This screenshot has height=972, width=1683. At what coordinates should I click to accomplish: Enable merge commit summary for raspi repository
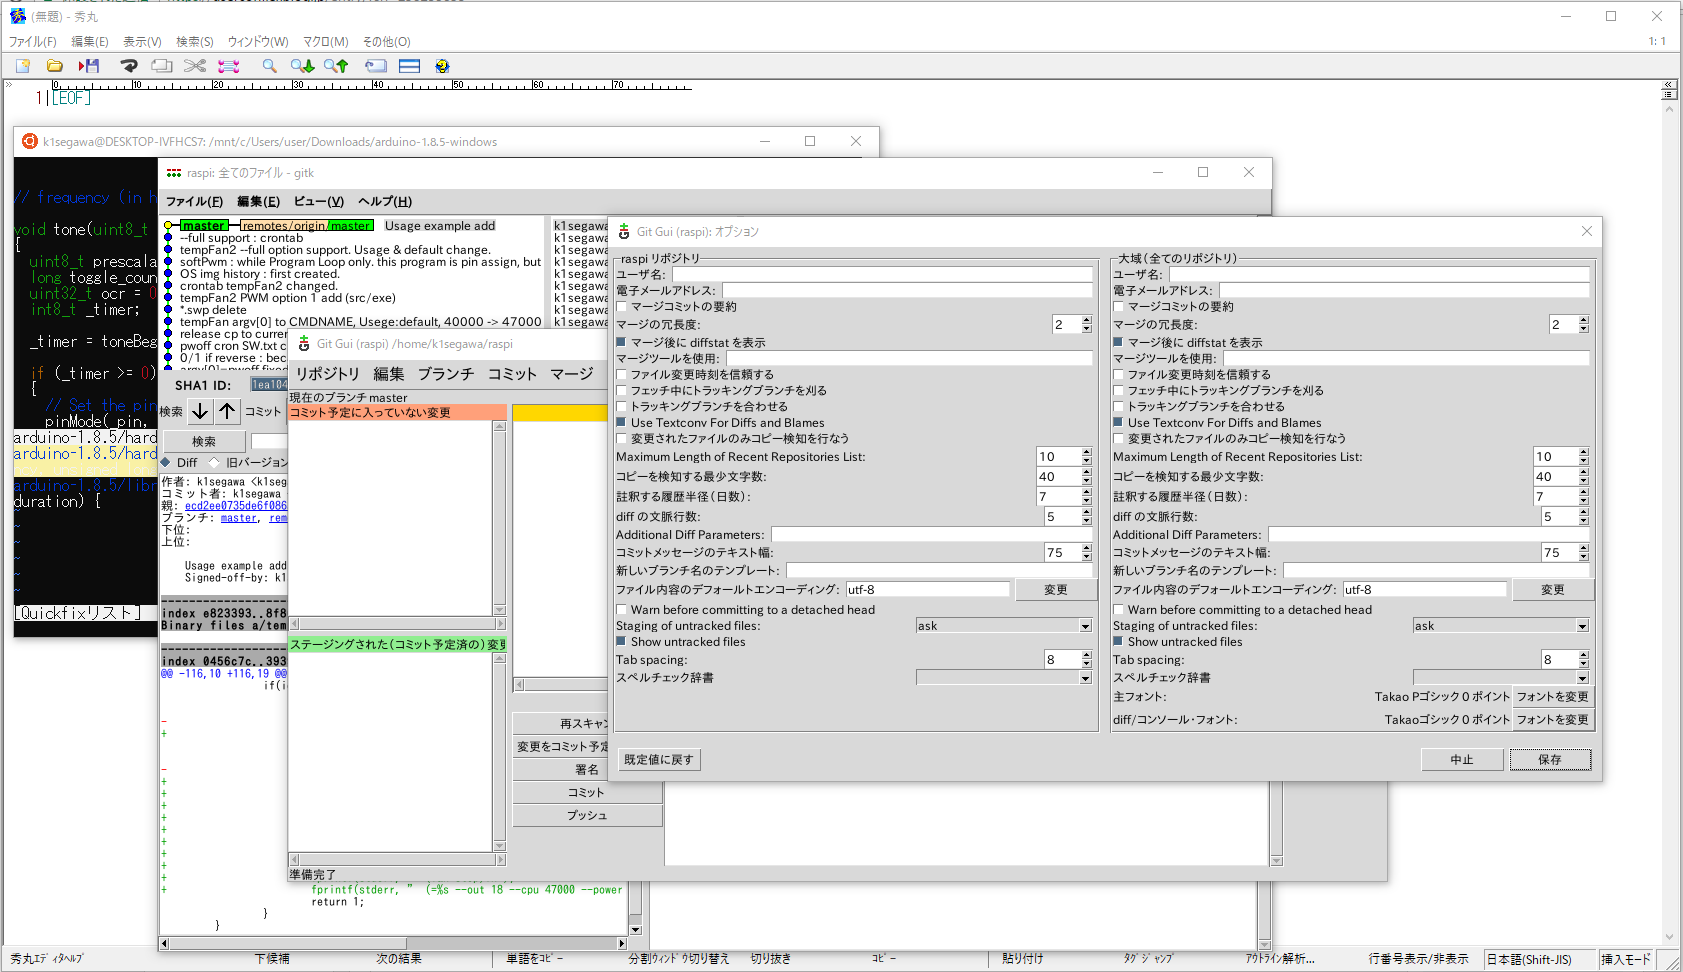[x=621, y=307]
